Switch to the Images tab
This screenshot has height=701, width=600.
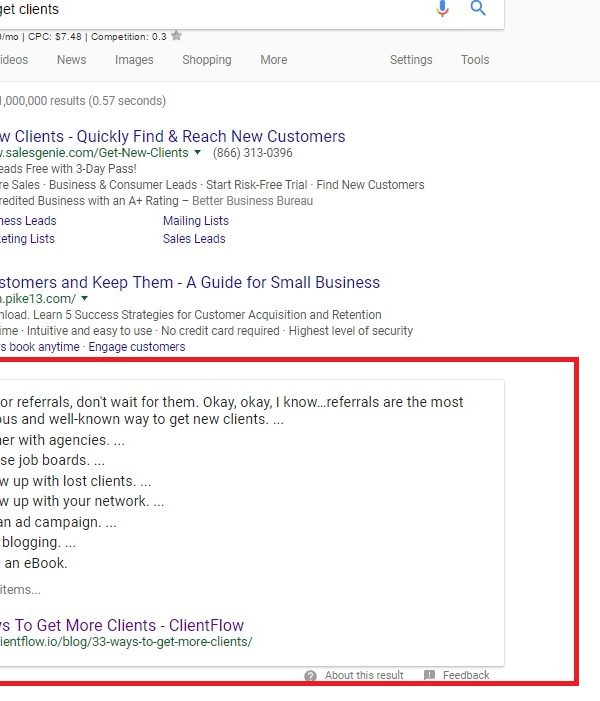pos(134,59)
